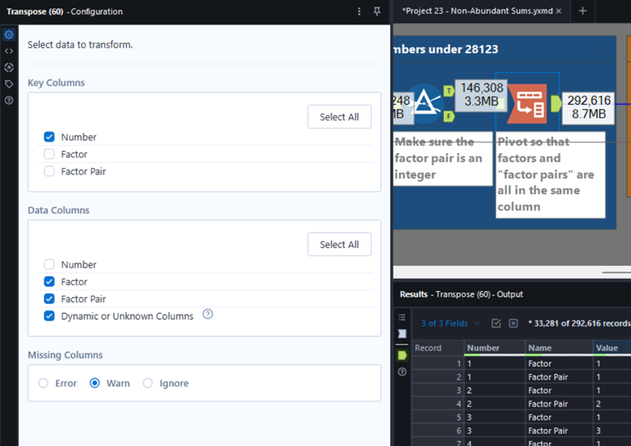
Task: Check Factor Pair in Key Columns
Action: click(x=49, y=171)
